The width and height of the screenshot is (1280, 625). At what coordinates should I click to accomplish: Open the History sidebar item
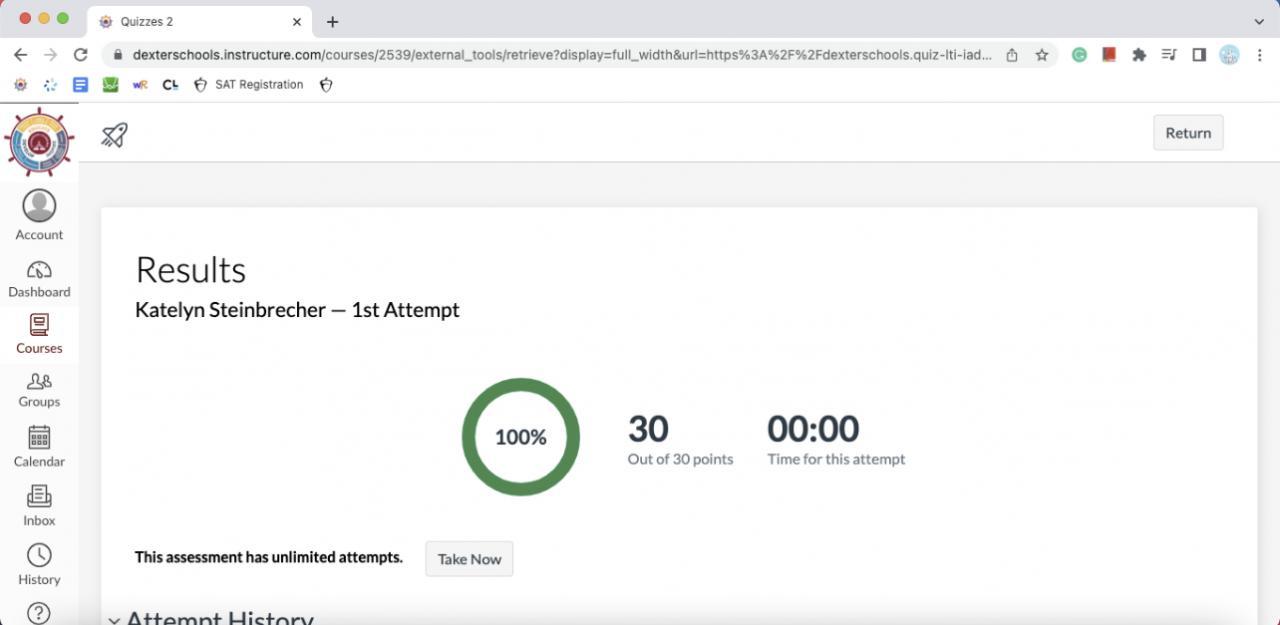click(x=39, y=564)
